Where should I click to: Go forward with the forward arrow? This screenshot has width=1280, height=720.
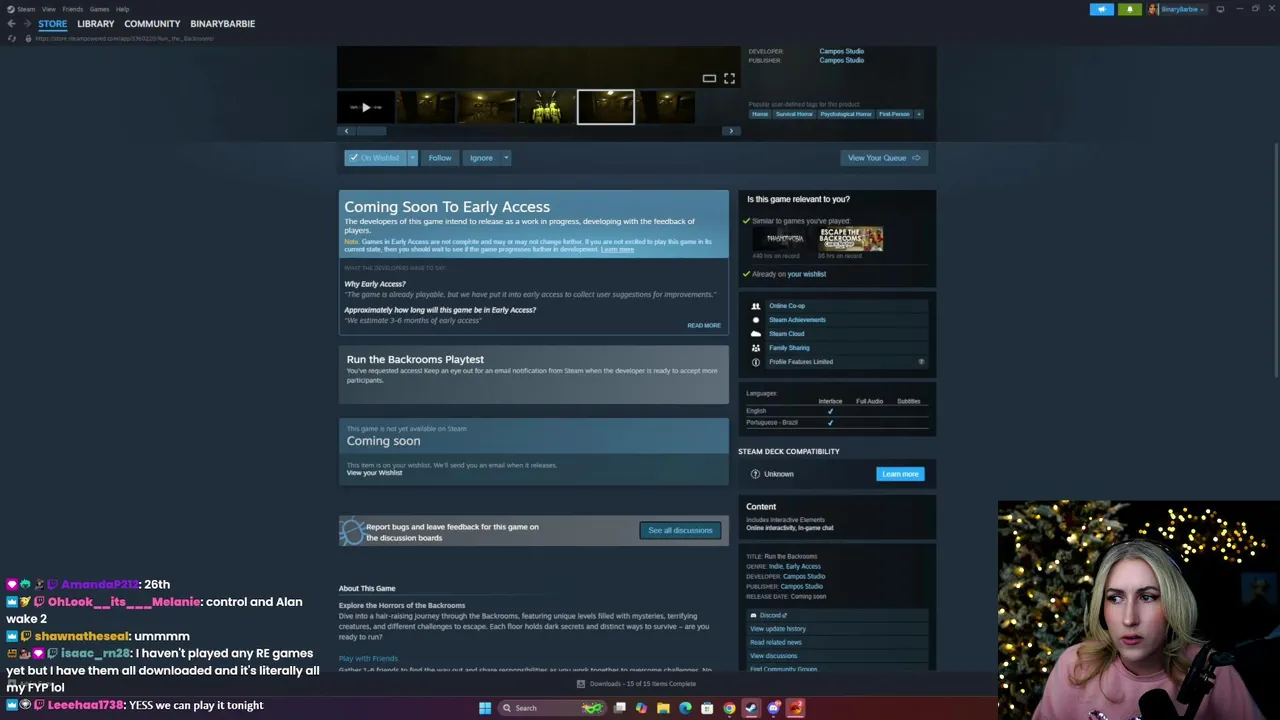click(26, 23)
